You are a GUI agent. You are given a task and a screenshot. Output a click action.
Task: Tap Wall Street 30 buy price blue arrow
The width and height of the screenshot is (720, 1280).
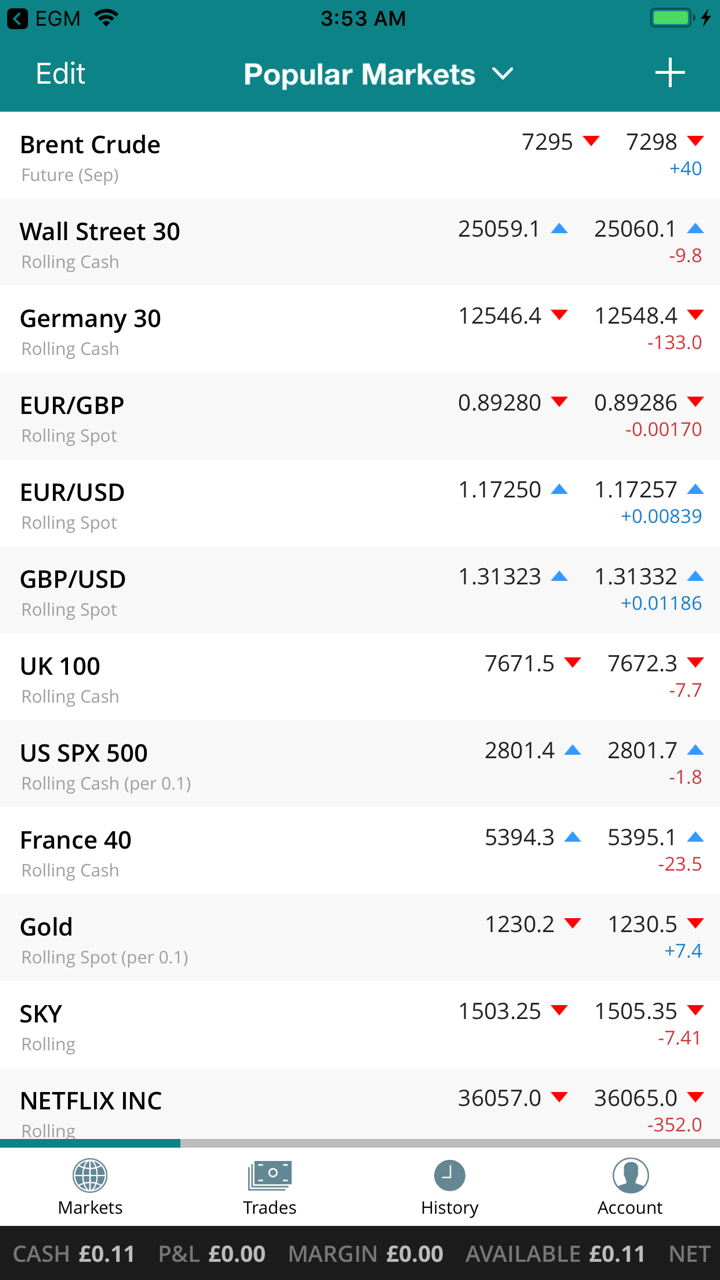[x=695, y=229]
